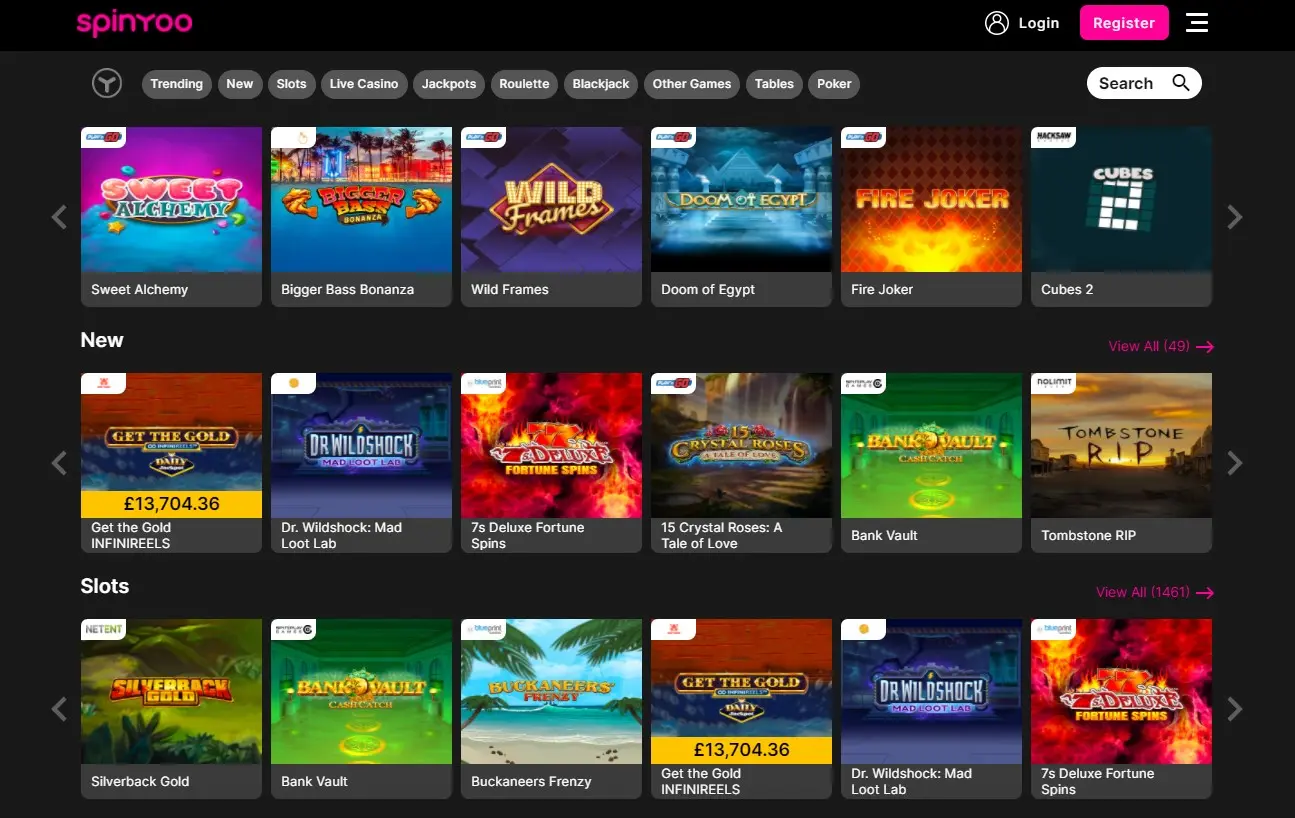The image size is (1295, 818).
Task: Click Nolimit badge on Tombstone RIP
Action: (1053, 383)
